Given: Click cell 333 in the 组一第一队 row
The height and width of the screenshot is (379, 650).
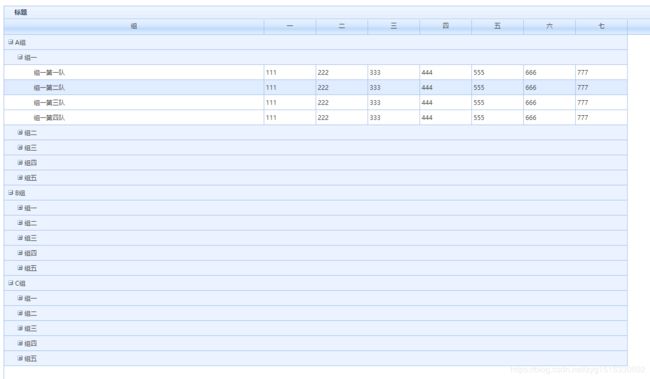Looking at the screenshot, I should [x=393, y=73].
